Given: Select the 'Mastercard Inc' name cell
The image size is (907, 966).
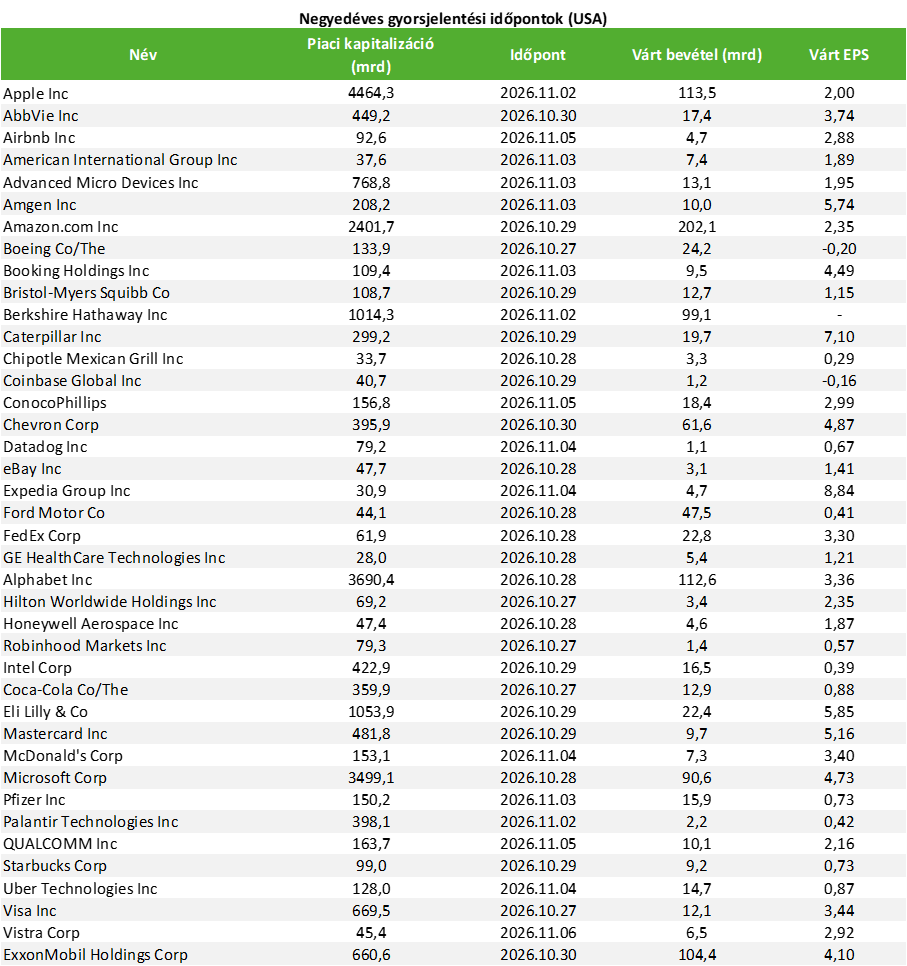Looking at the screenshot, I should (x=55, y=734).
